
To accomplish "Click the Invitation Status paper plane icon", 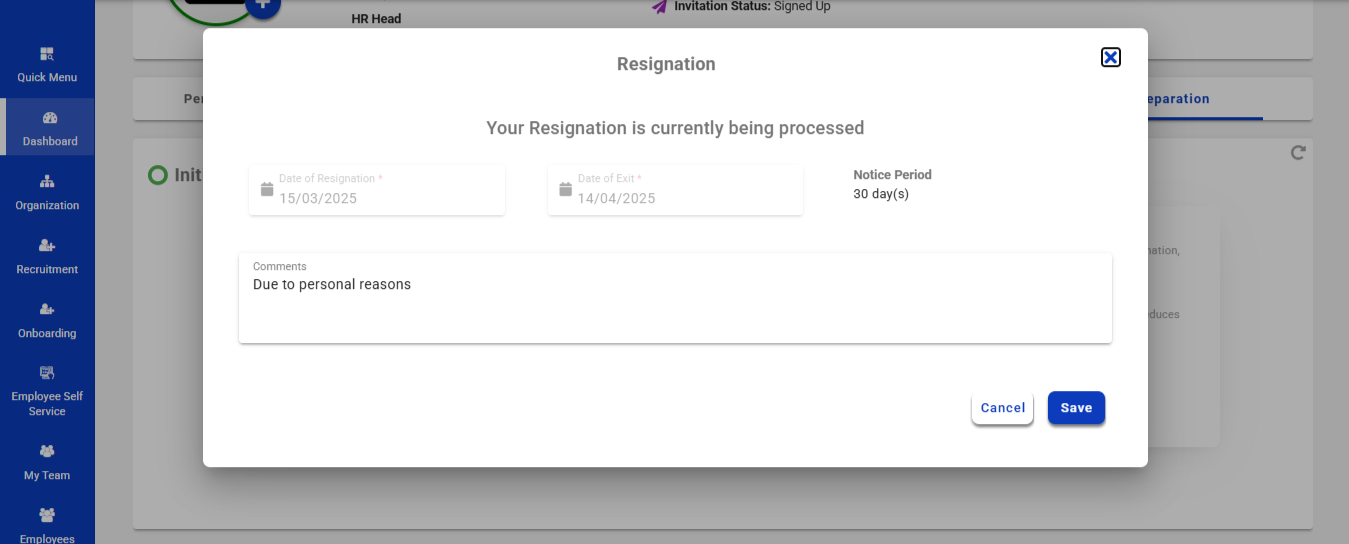I will (659, 7).
